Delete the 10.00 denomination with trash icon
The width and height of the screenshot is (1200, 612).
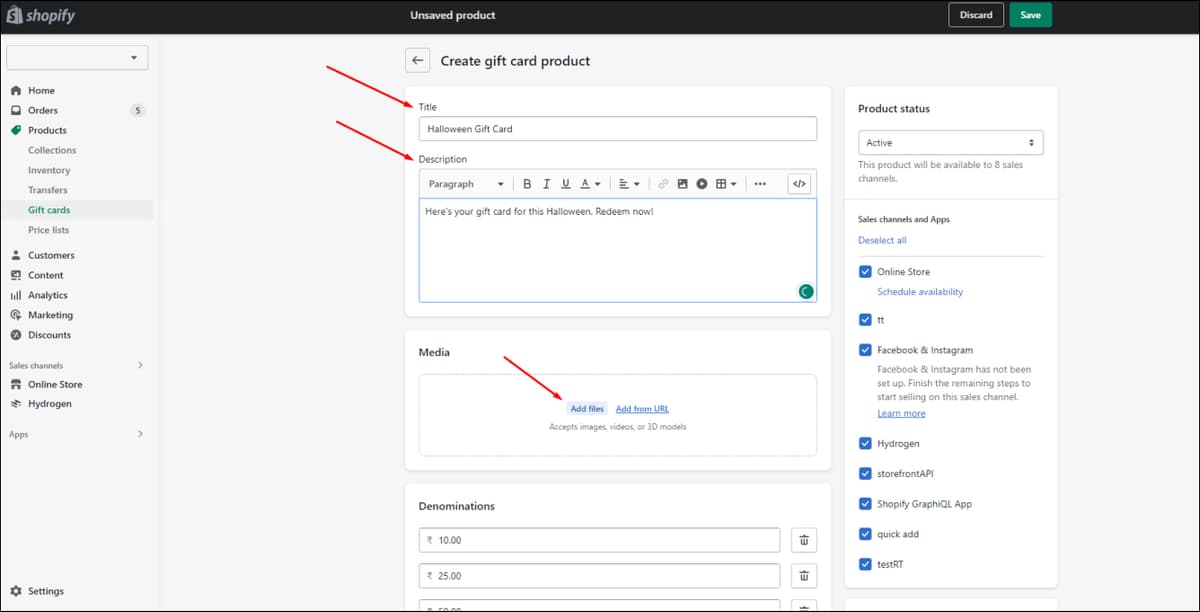(803, 540)
